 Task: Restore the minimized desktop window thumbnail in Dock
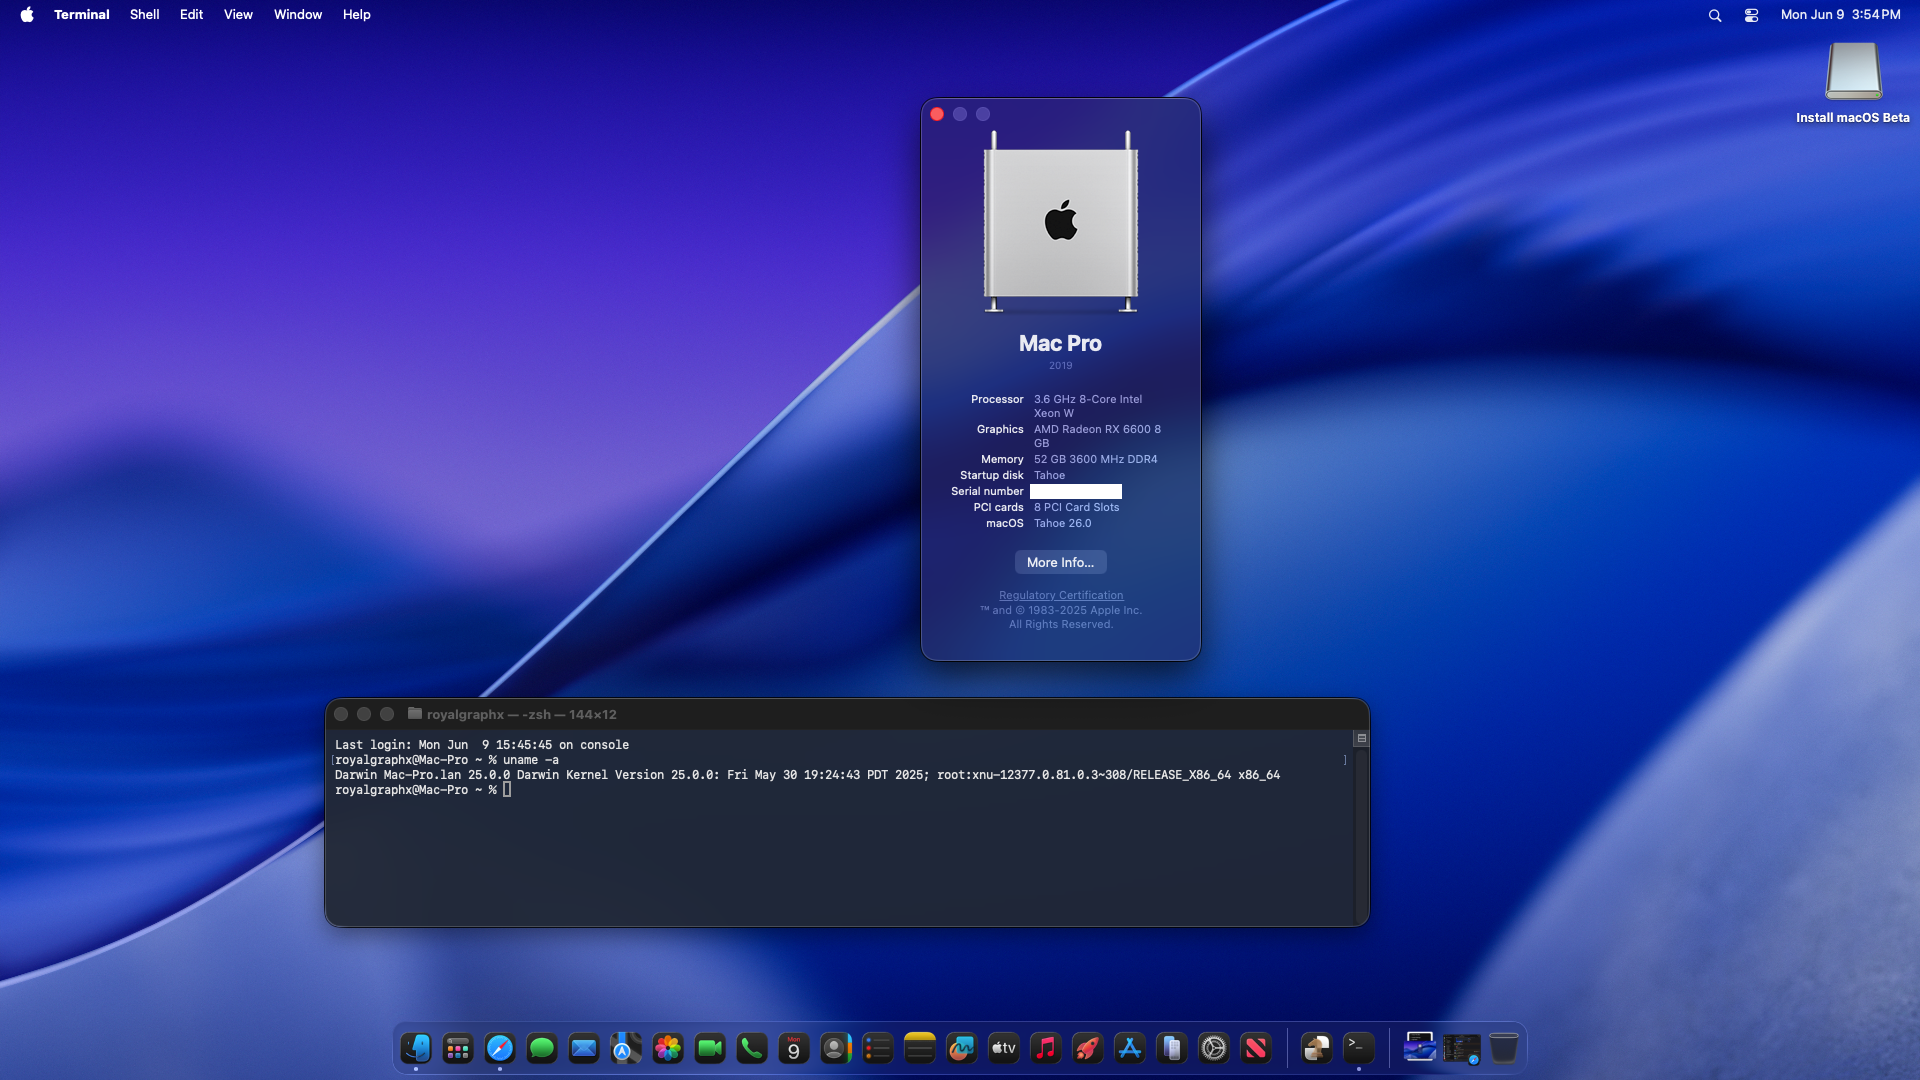click(x=1420, y=1048)
